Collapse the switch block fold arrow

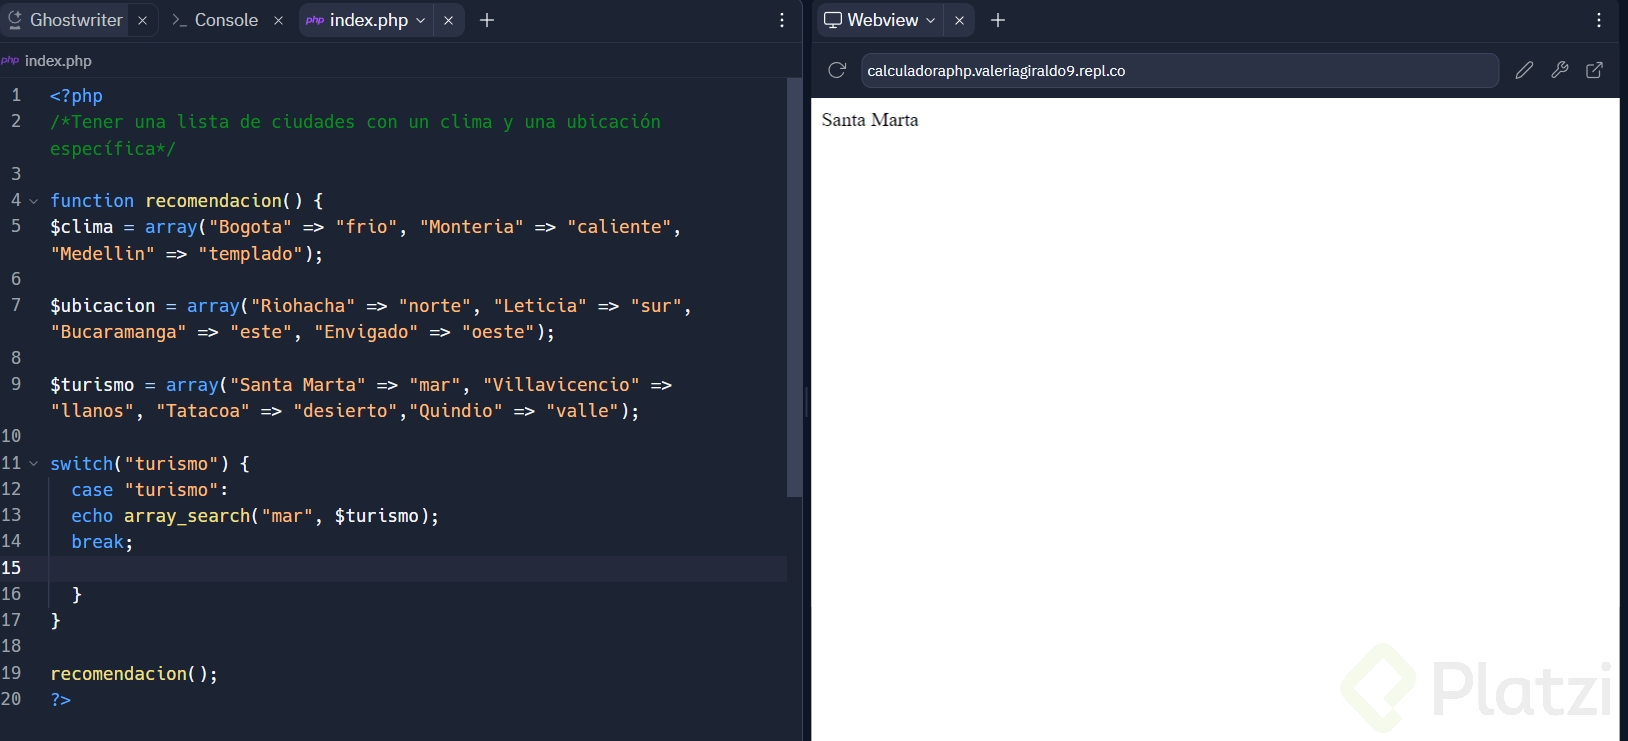pos(34,464)
